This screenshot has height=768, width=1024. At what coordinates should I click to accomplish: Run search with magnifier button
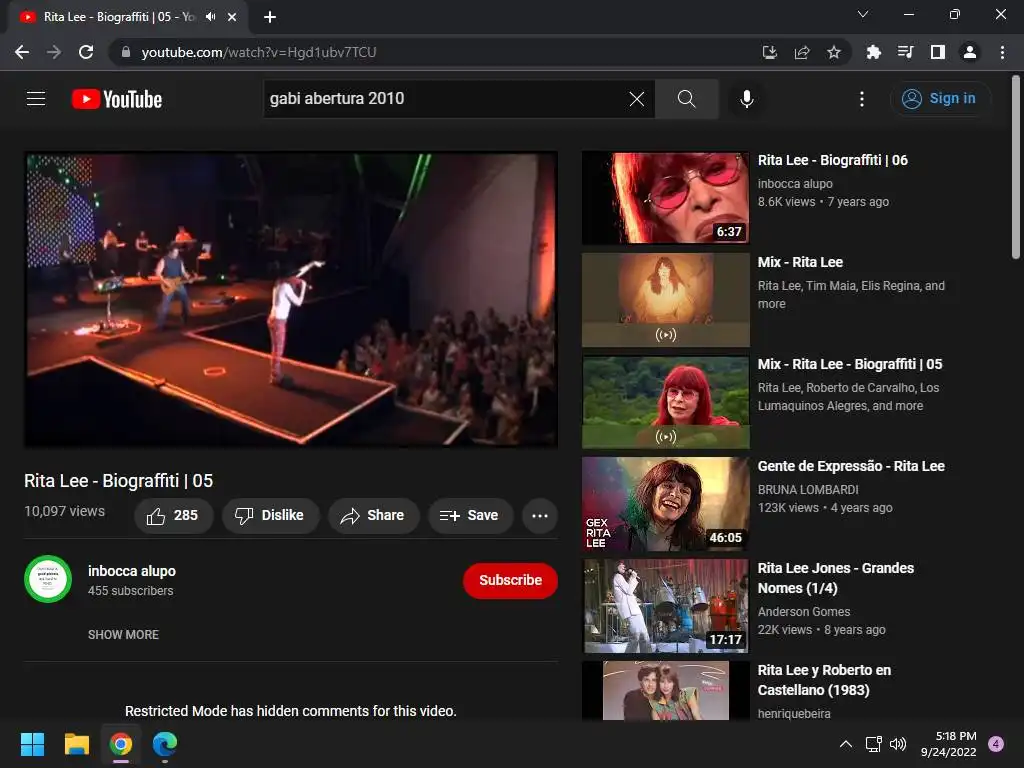click(686, 99)
